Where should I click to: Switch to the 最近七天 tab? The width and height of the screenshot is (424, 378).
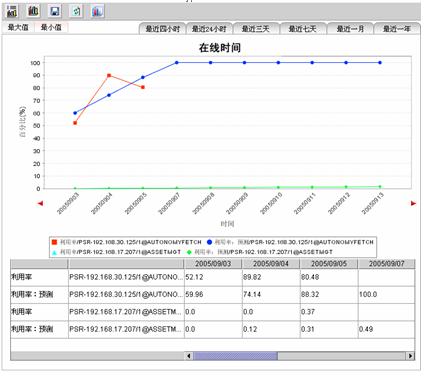(x=303, y=29)
